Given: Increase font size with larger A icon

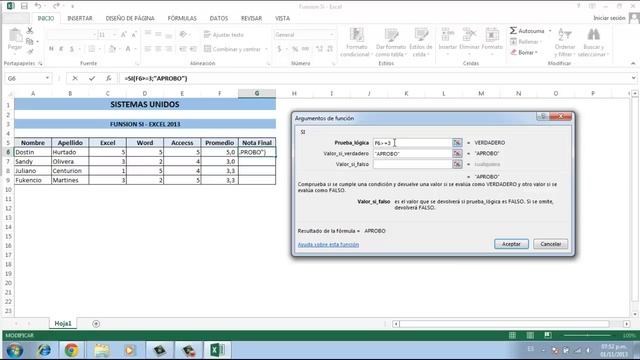Looking at the screenshot, I should [x=124, y=35].
